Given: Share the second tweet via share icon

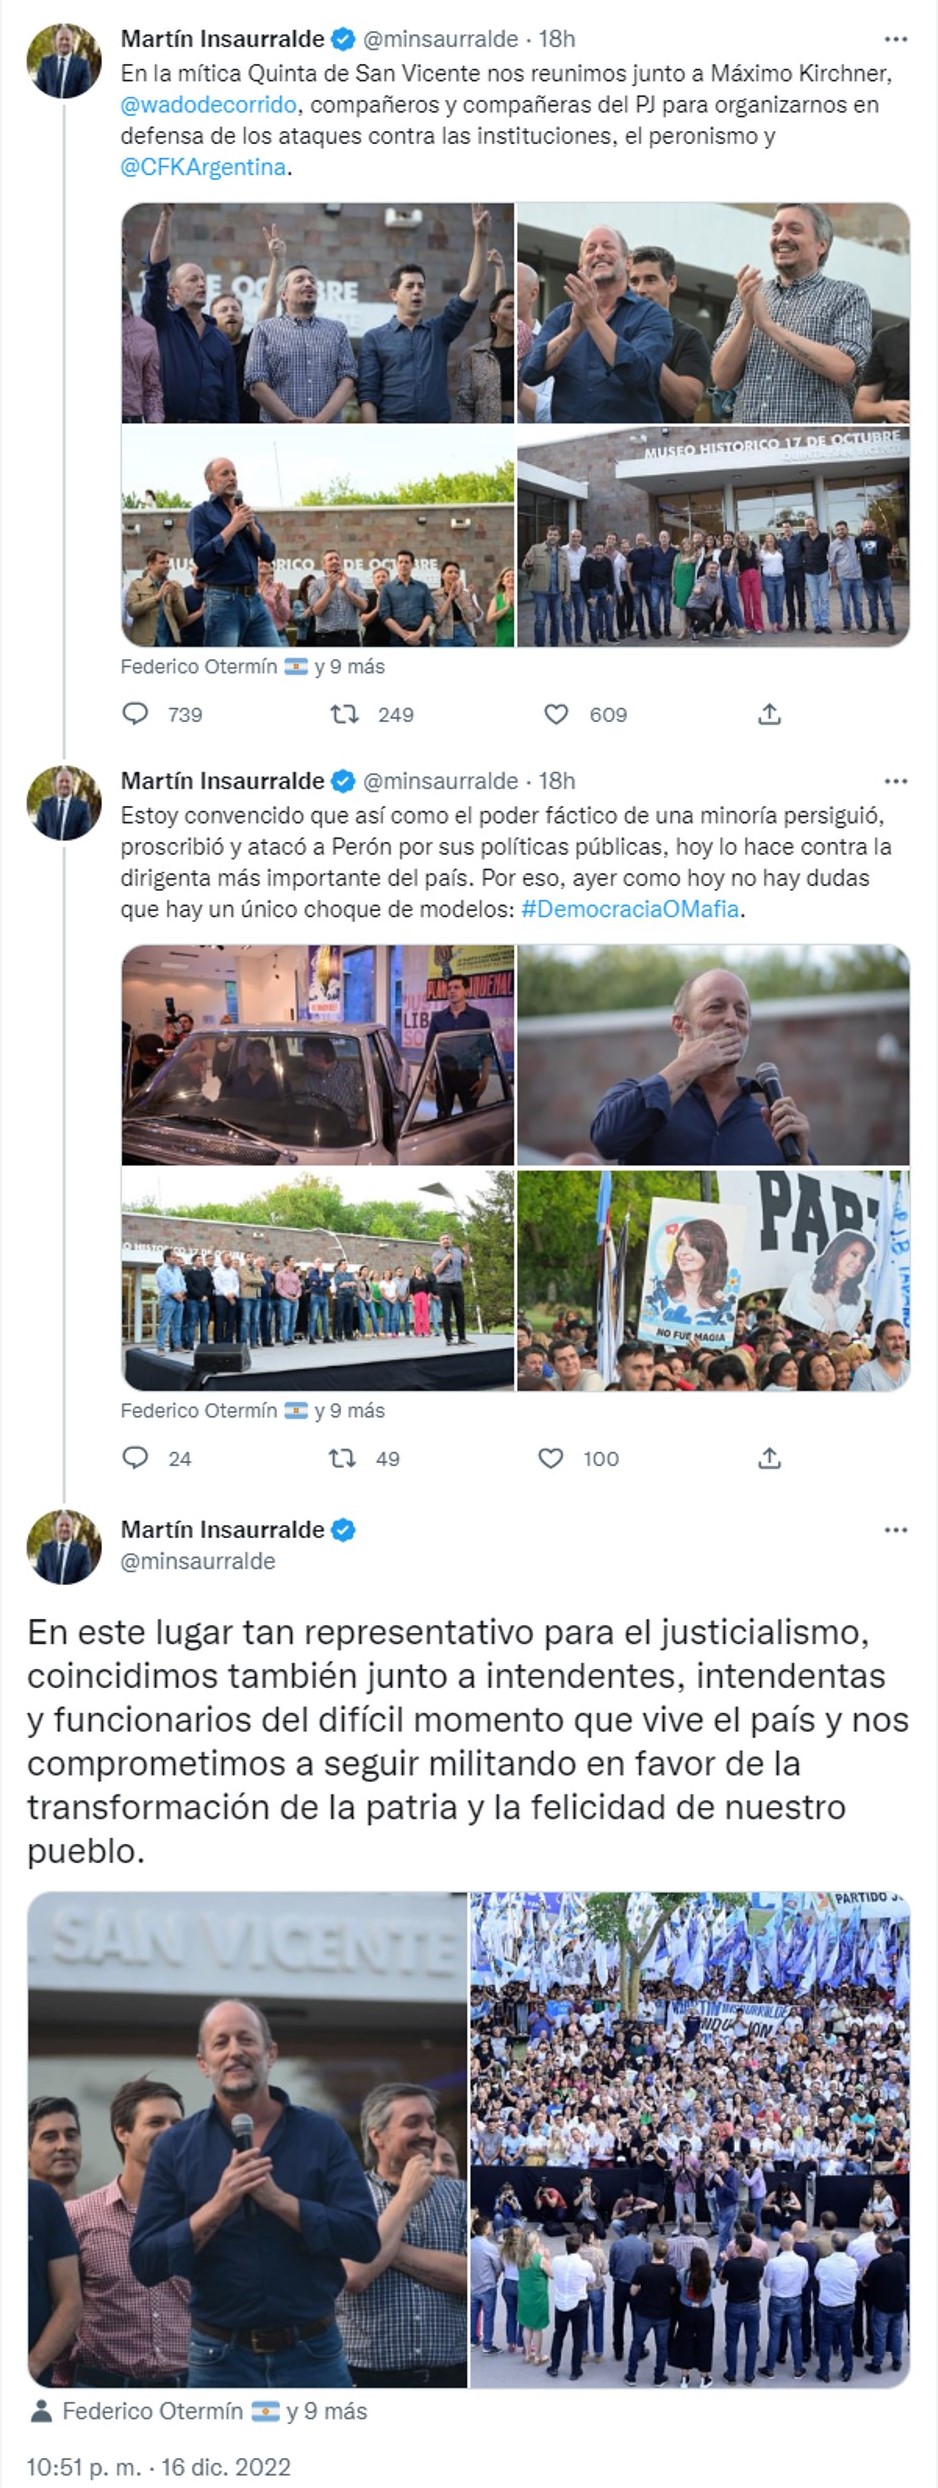Looking at the screenshot, I should [769, 1458].
